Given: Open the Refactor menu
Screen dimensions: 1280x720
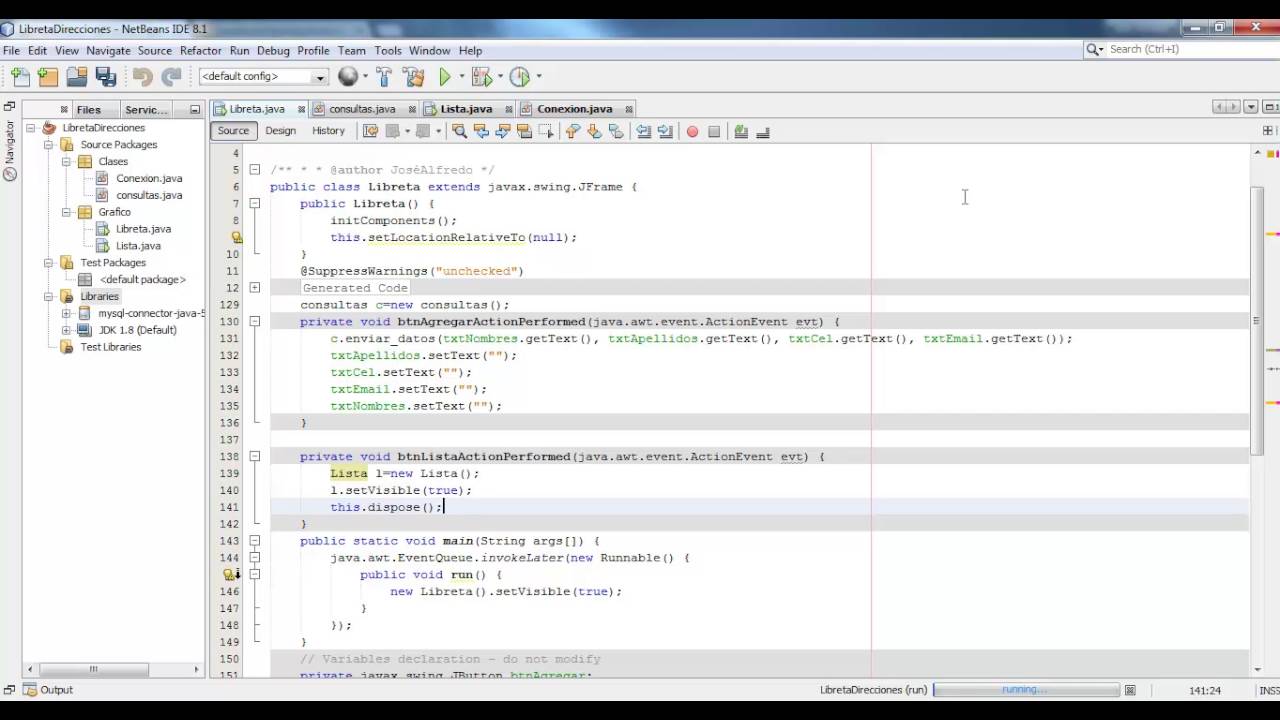Looking at the screenshot, I should (x=201, y=50).
